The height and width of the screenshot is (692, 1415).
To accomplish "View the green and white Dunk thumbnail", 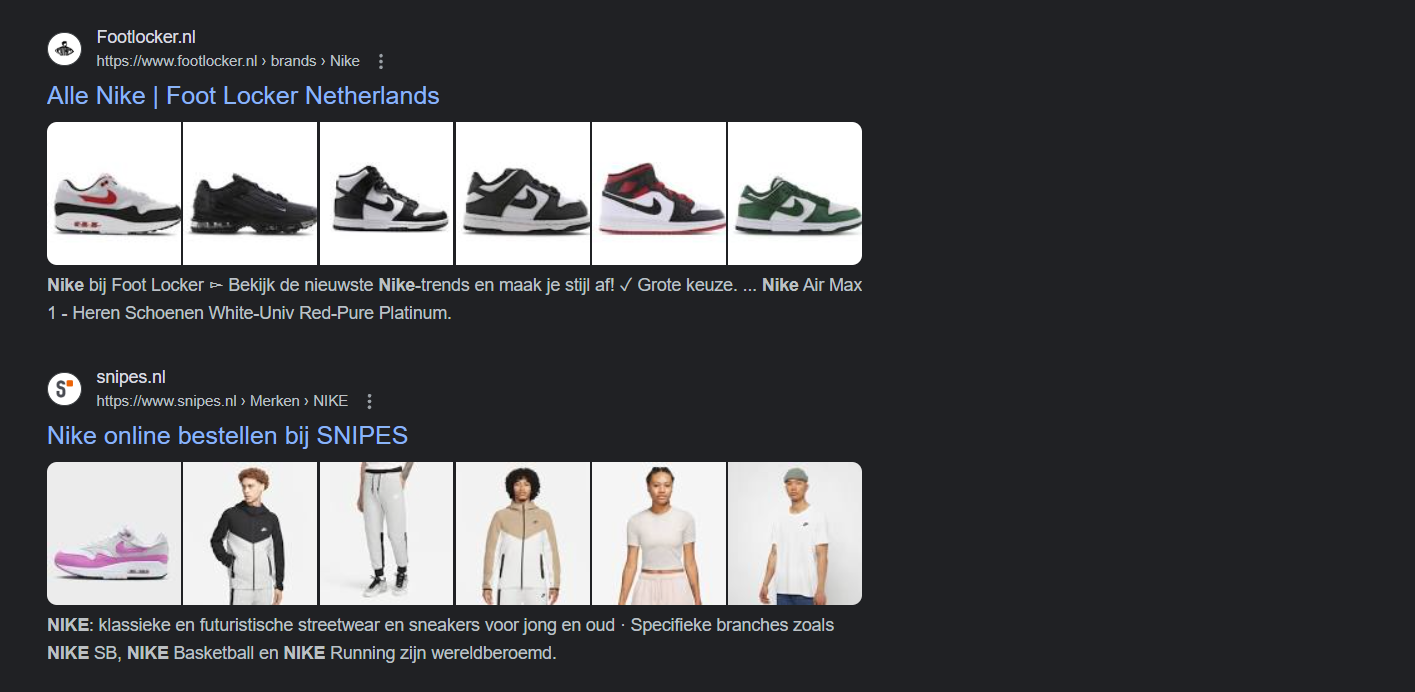I will 795,193.
